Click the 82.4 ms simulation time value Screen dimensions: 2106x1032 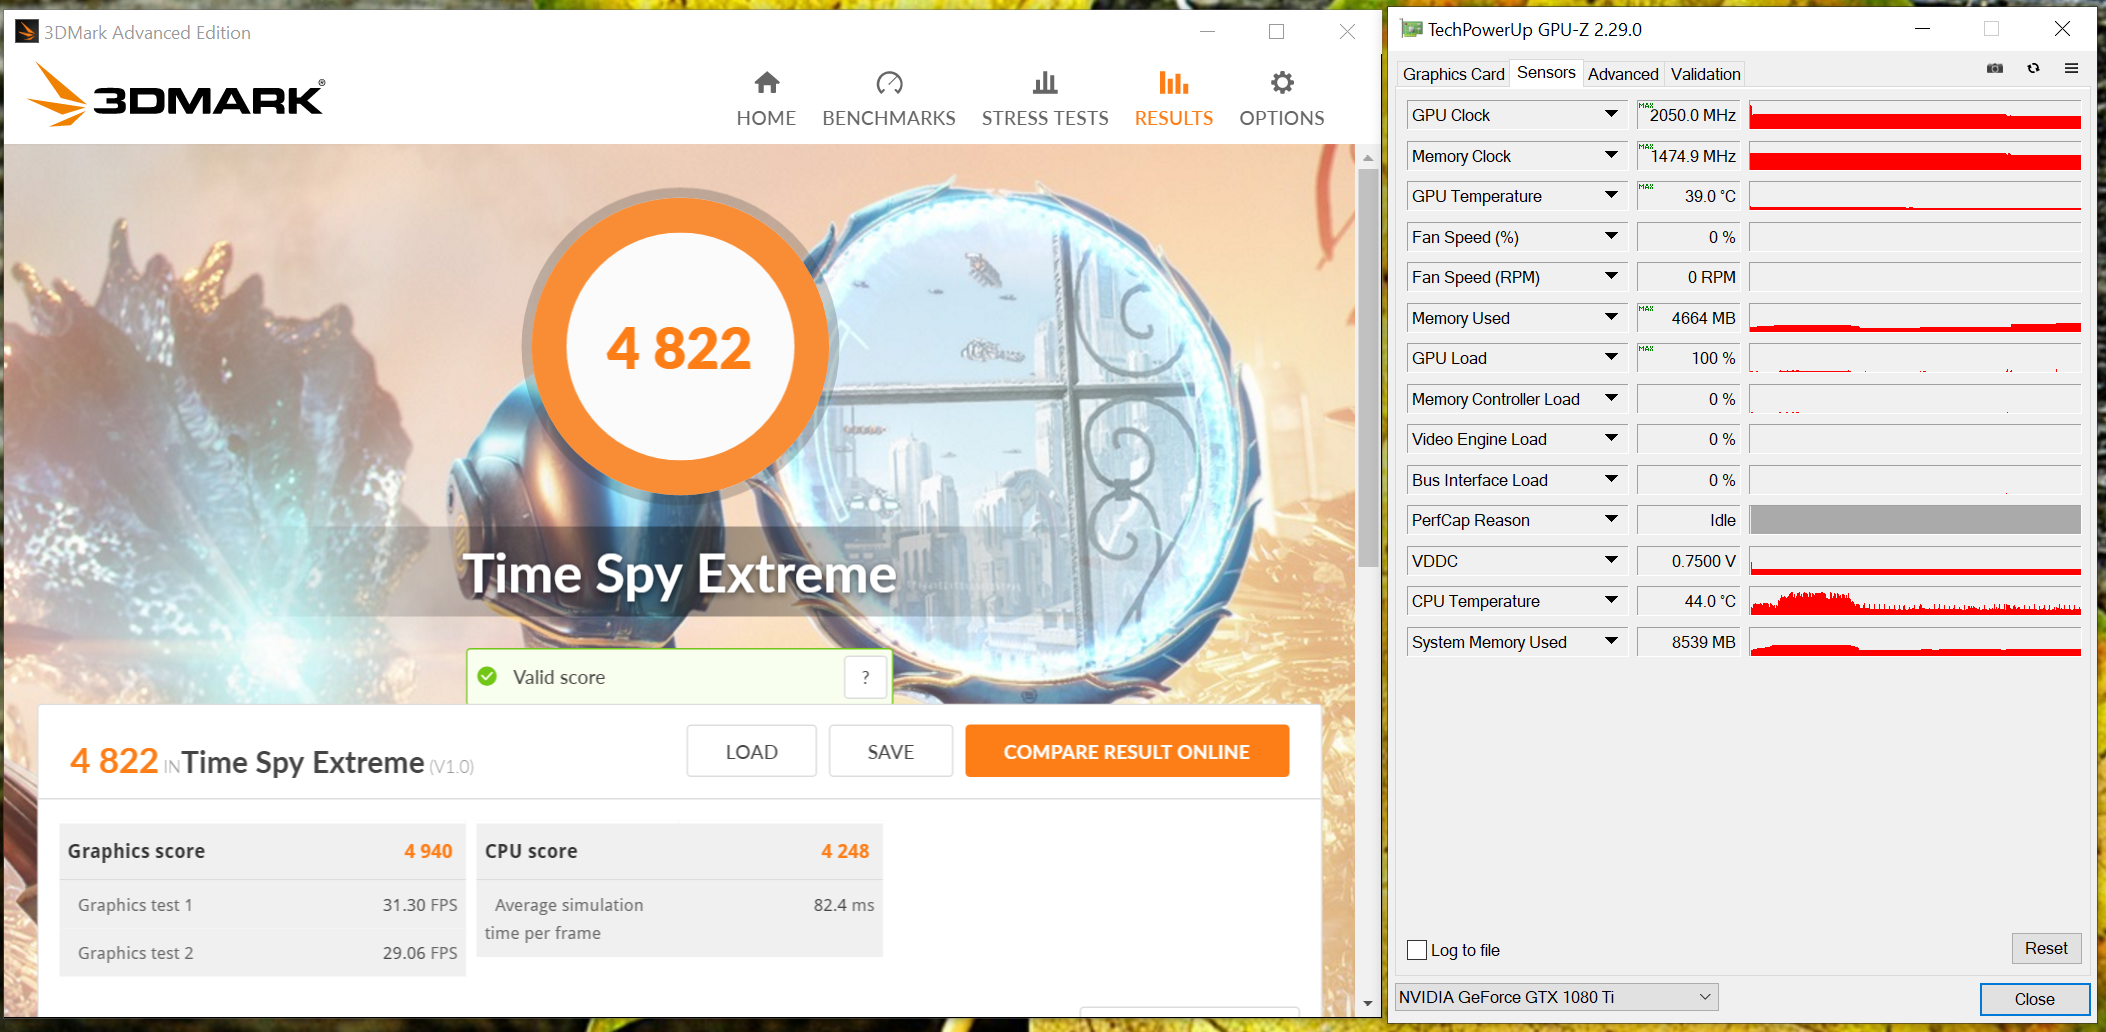tap(844, 905)
